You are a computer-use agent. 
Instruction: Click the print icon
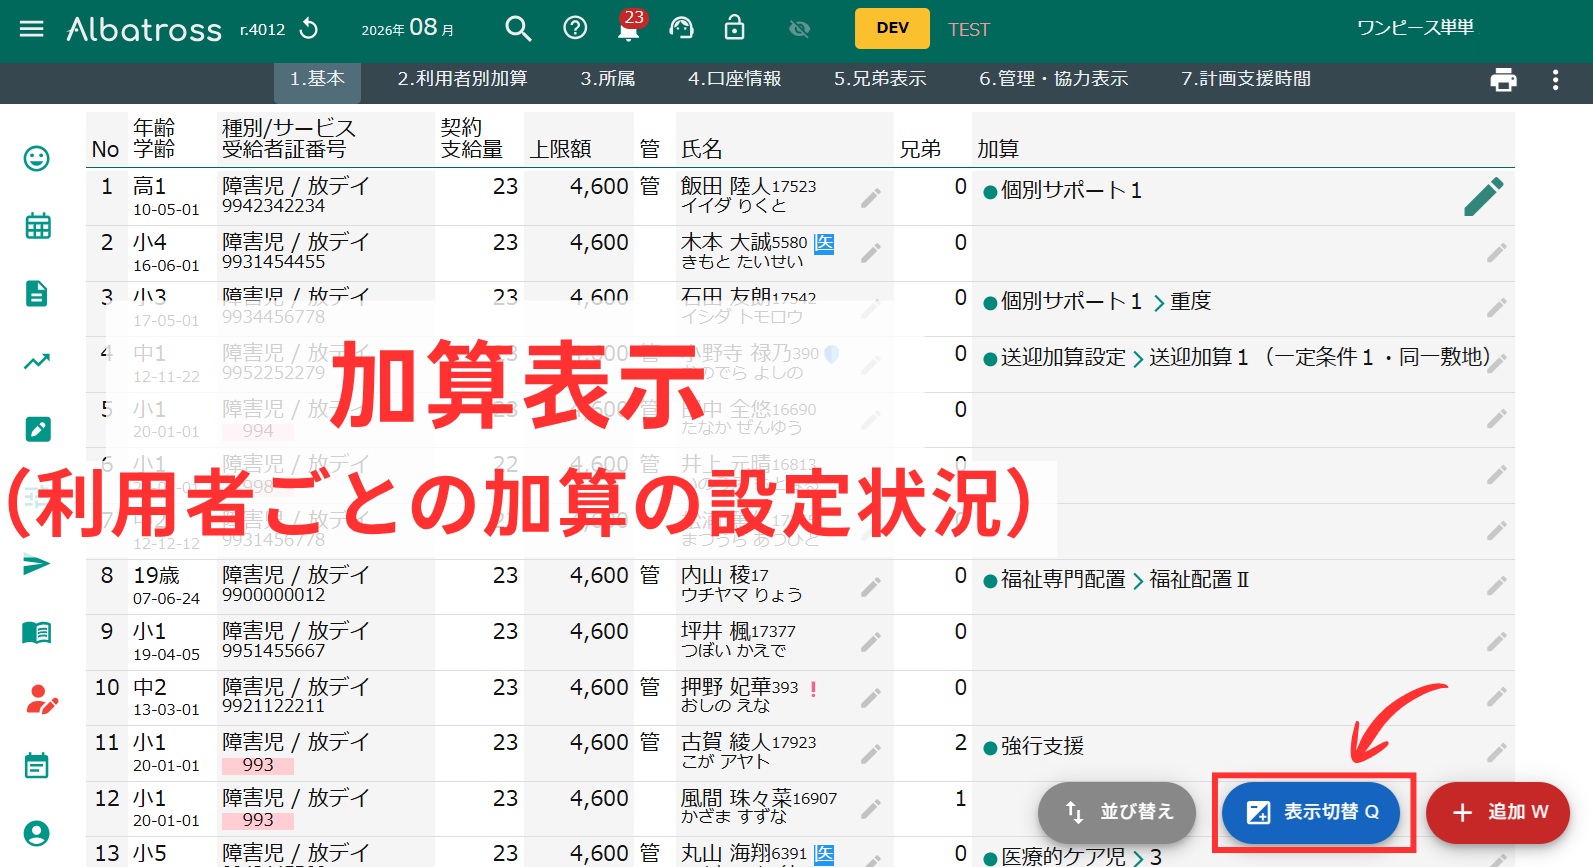tap(1503, 80)
